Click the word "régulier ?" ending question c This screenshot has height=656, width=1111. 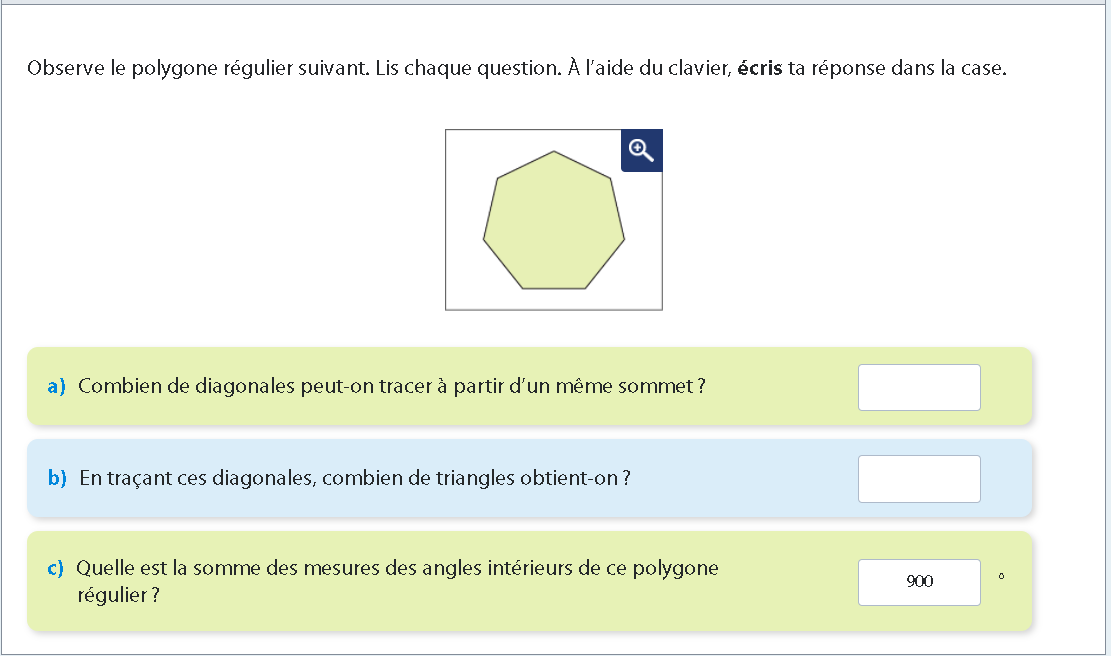pos(118,596)
